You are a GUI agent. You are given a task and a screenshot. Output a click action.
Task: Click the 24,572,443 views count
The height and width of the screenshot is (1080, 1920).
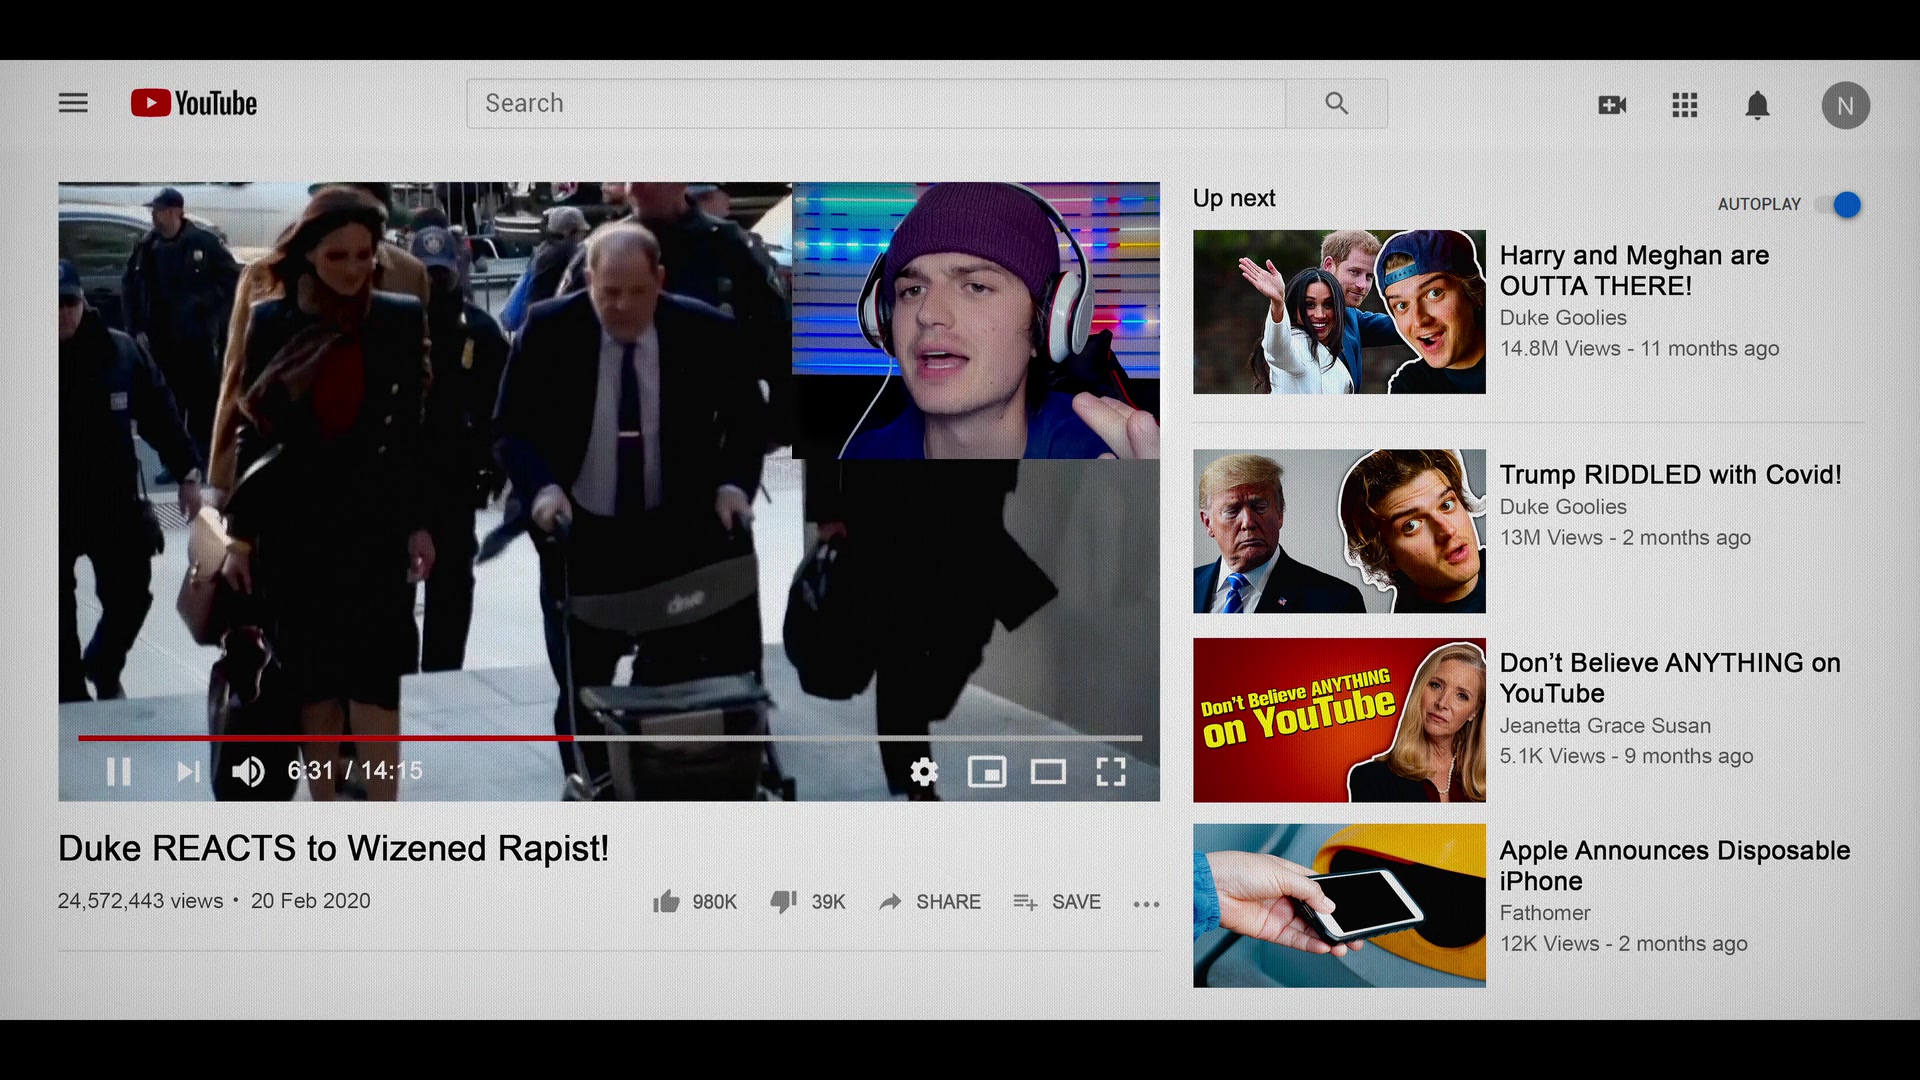click(140, 901)
